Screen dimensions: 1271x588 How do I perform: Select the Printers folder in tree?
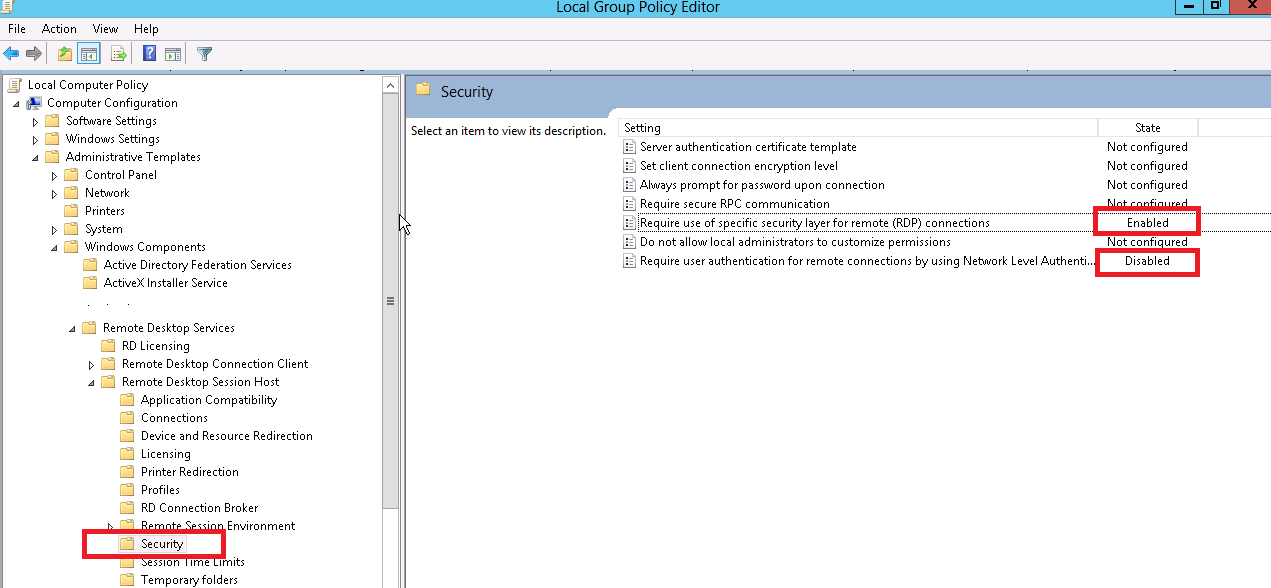tap(104, 211)
